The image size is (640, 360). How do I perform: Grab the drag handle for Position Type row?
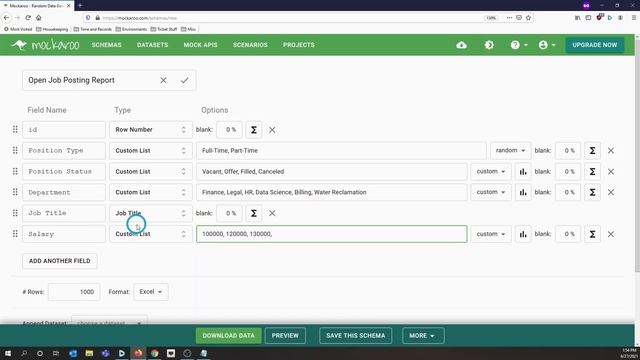click(x=15, y=150)
